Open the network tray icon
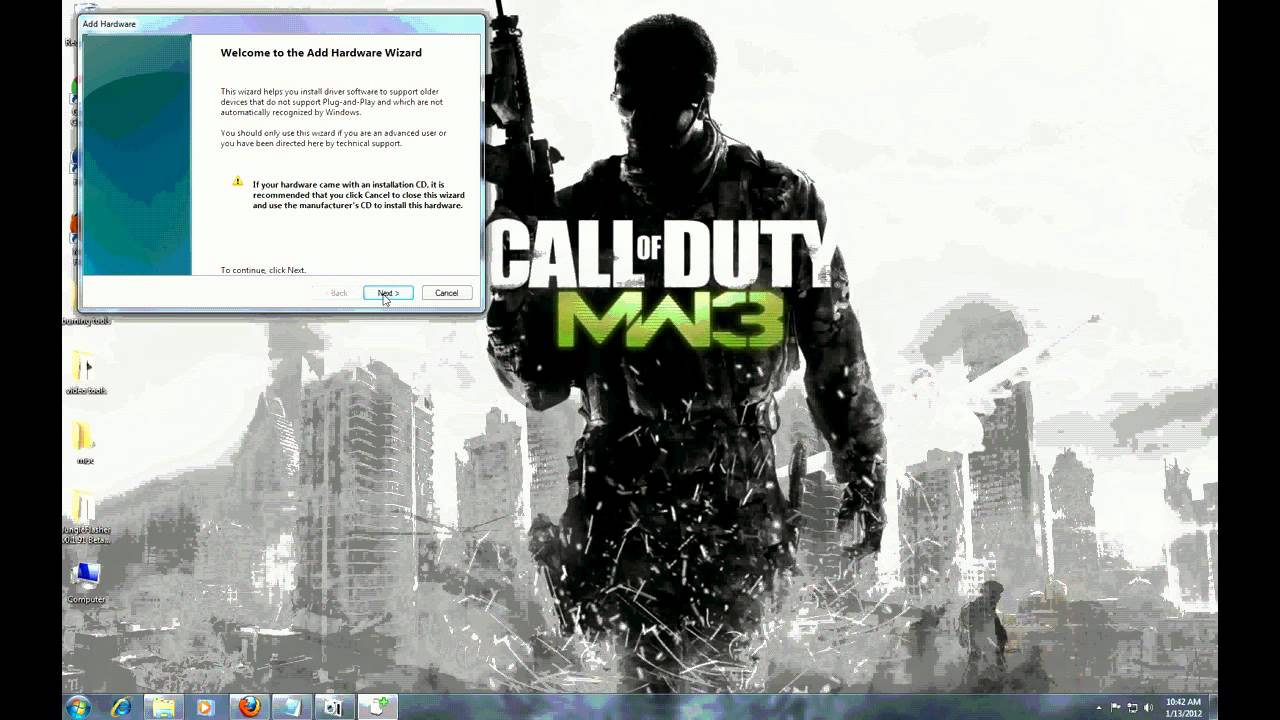 coord(1132,707)
